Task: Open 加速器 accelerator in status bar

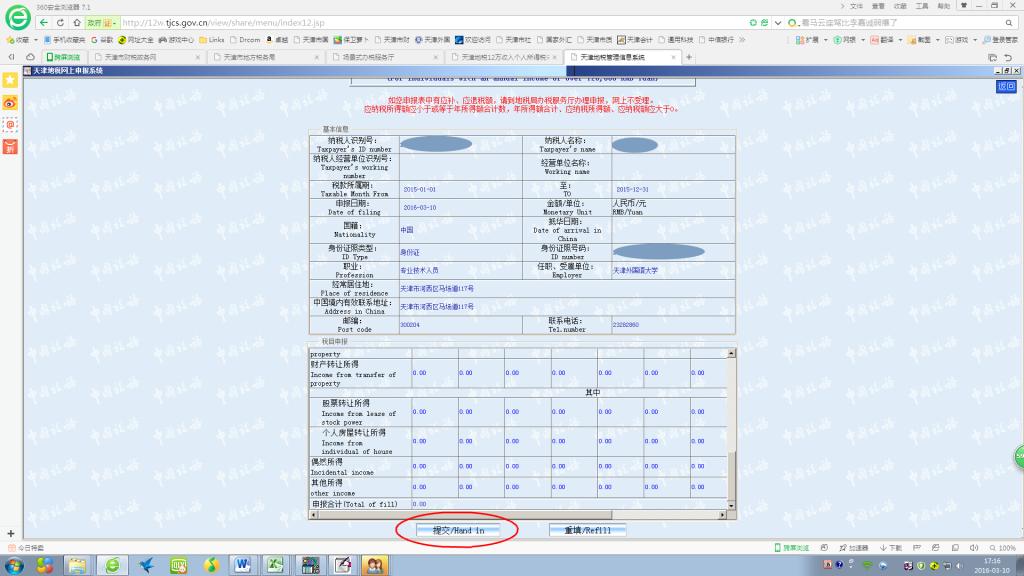Action: 854,548
